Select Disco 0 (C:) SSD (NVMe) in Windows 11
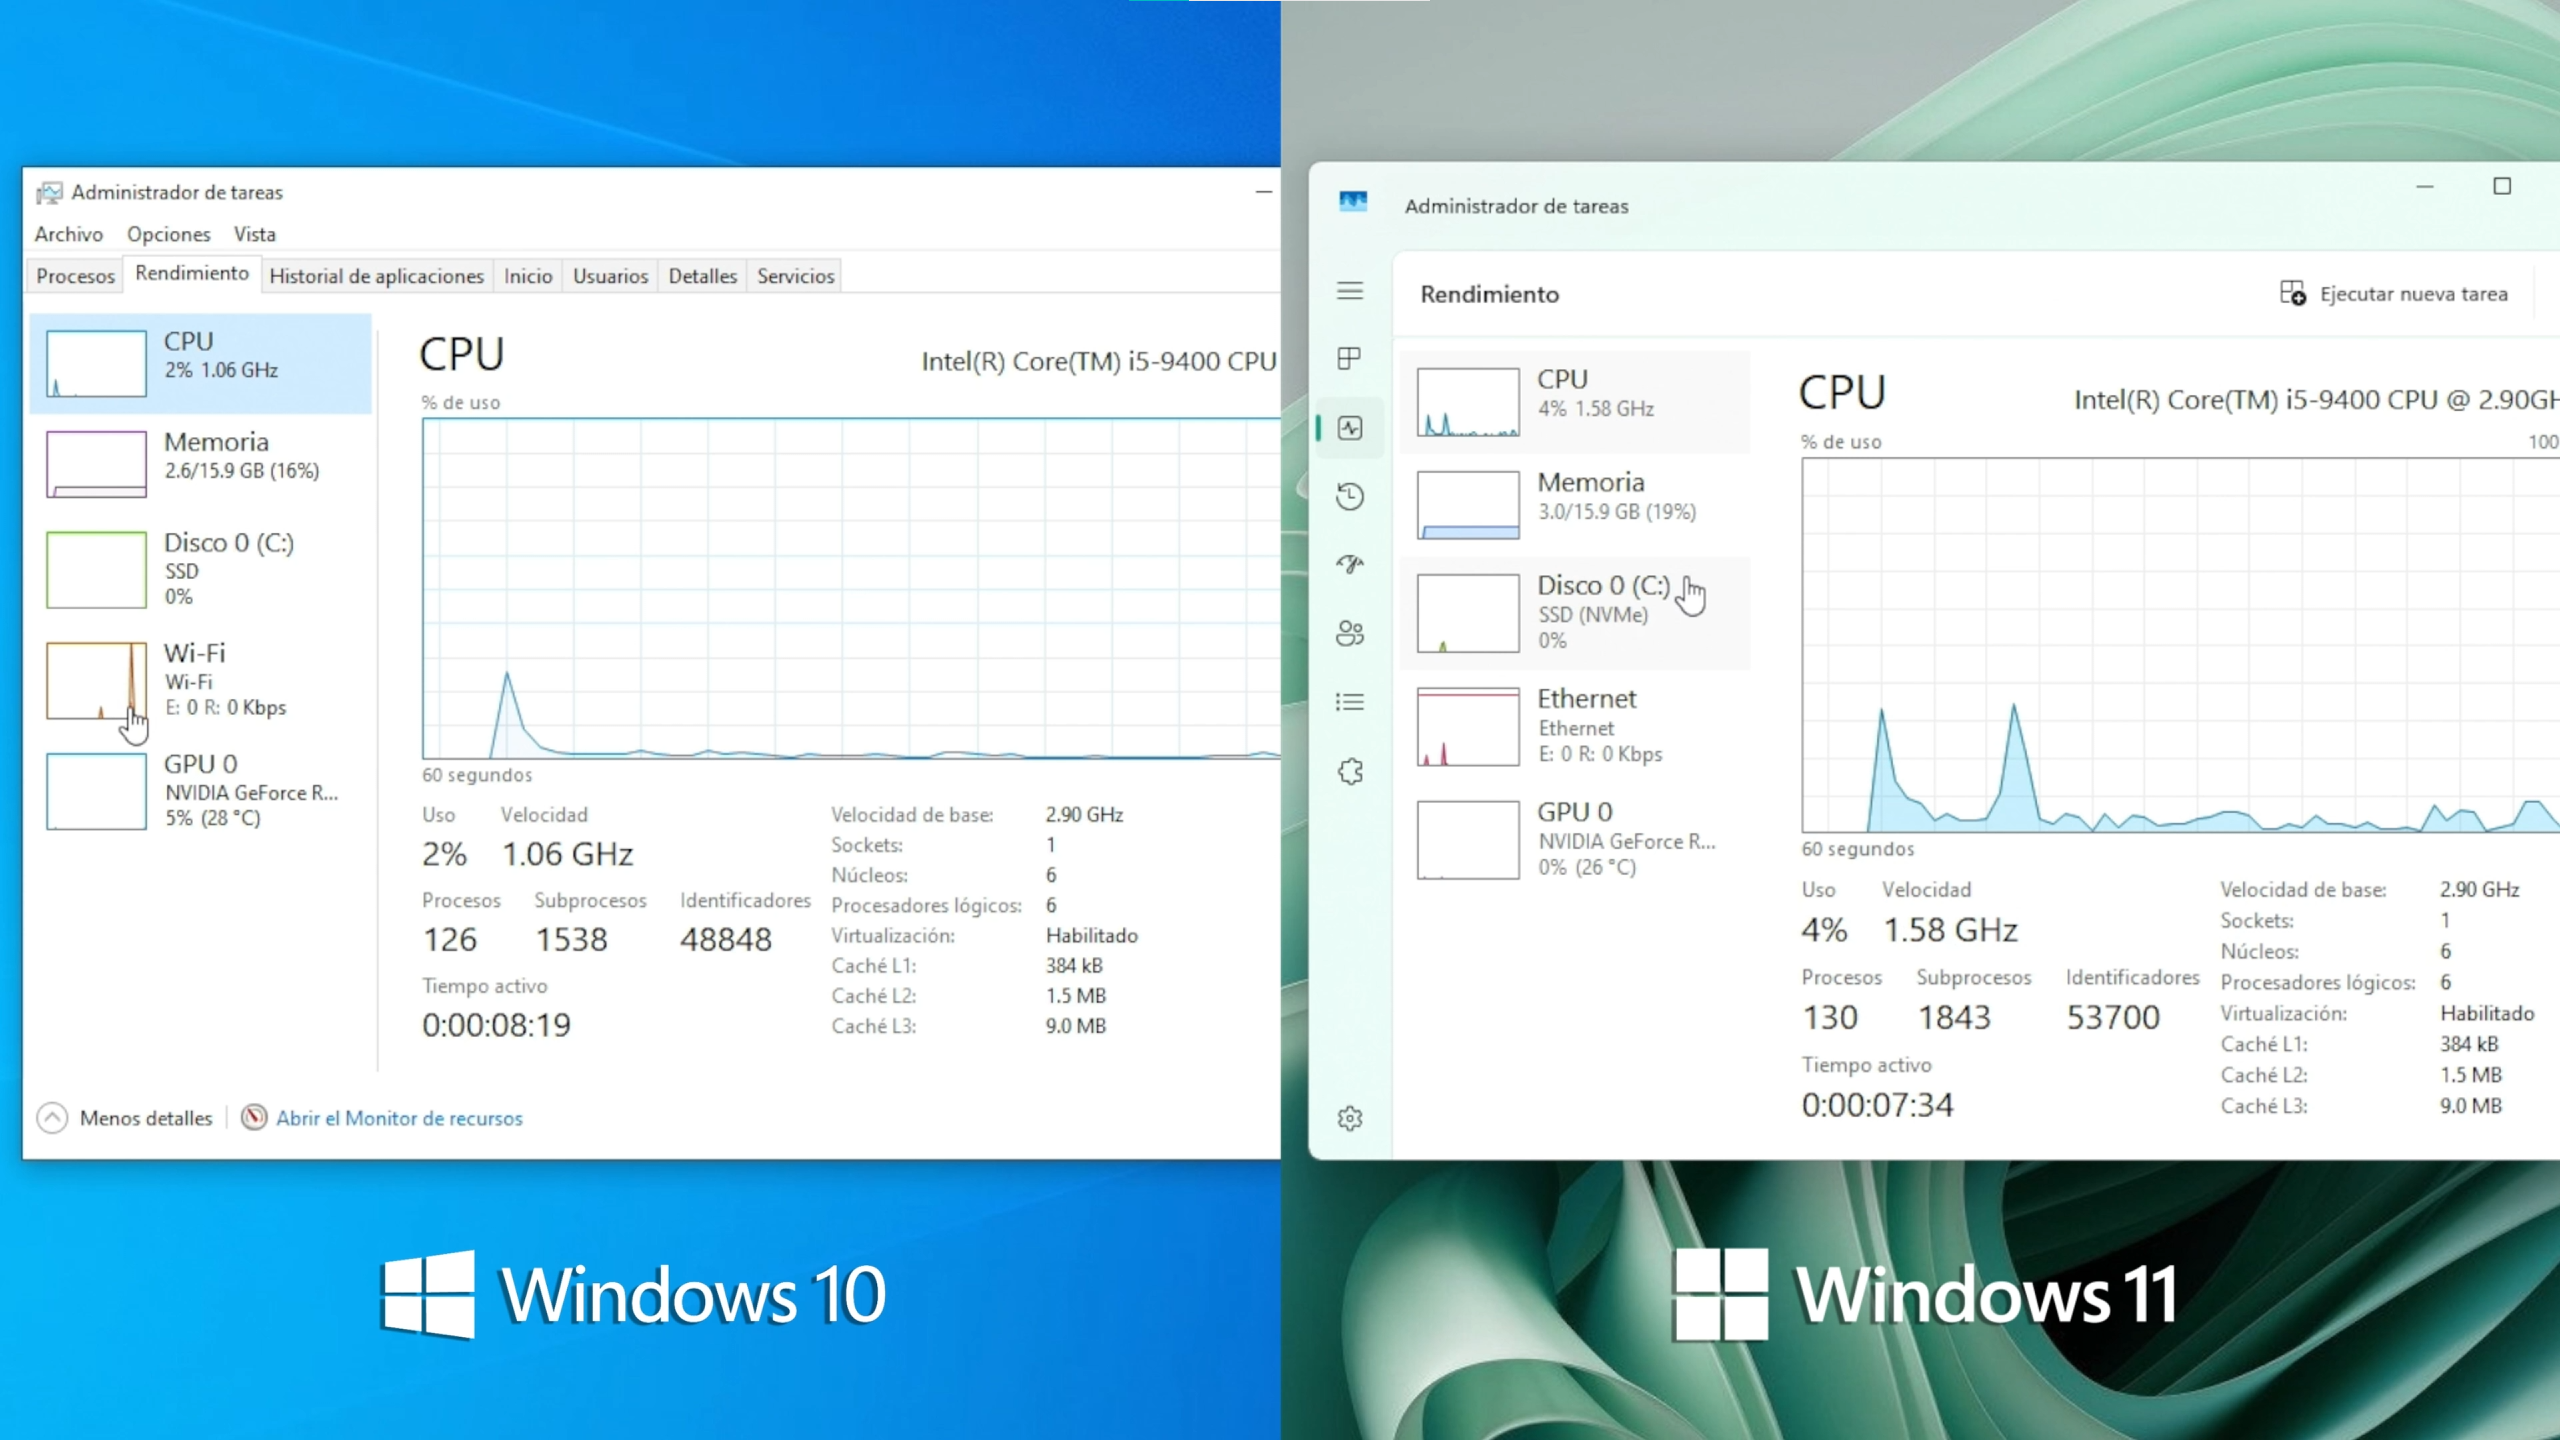 click(1575, 613)
